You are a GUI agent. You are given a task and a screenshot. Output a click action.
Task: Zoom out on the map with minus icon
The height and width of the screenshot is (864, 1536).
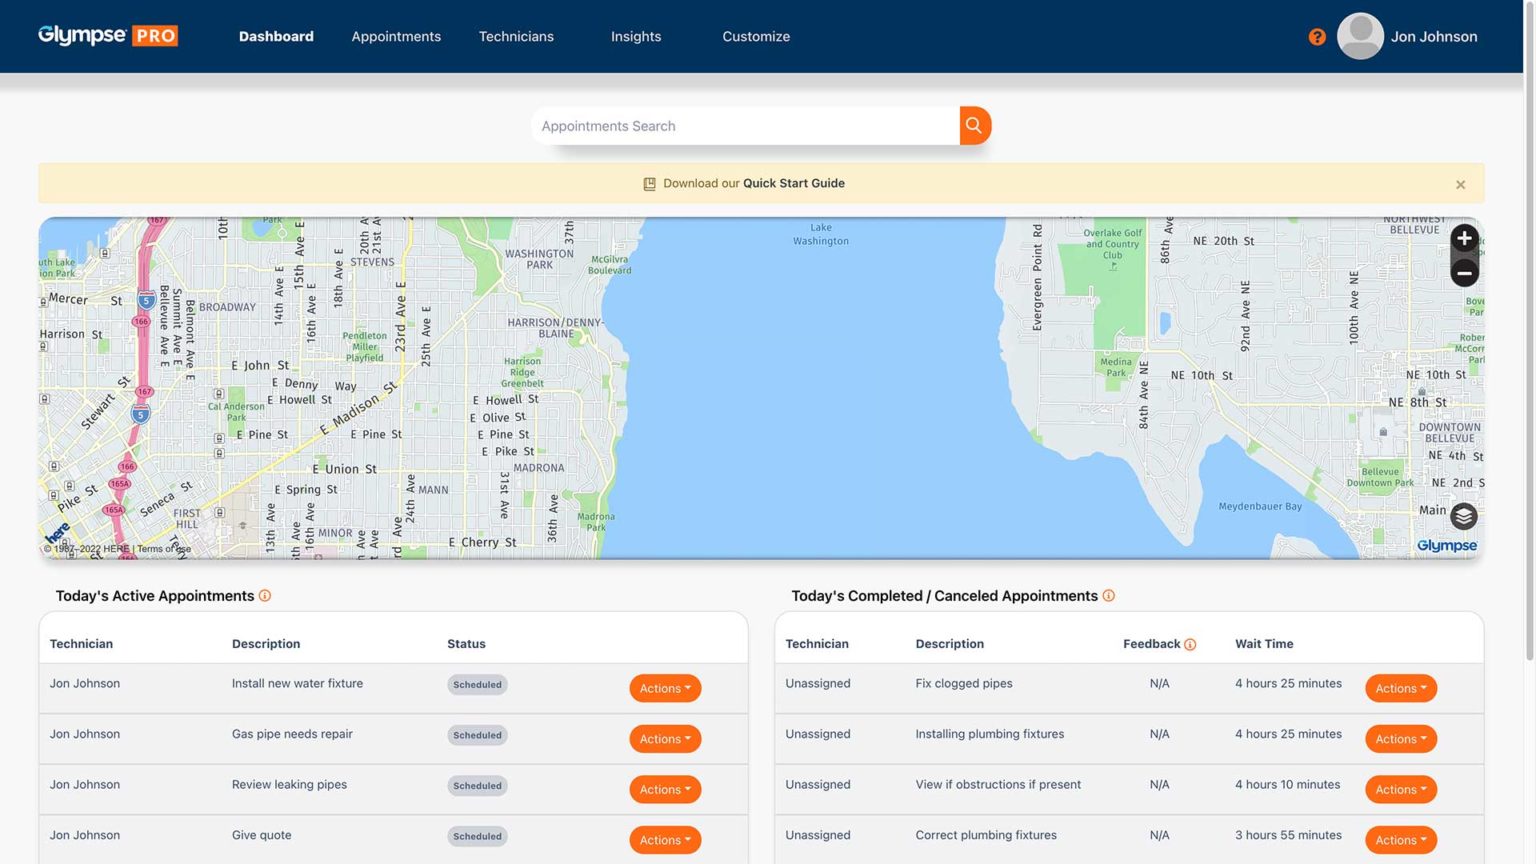pos(1463,272)
